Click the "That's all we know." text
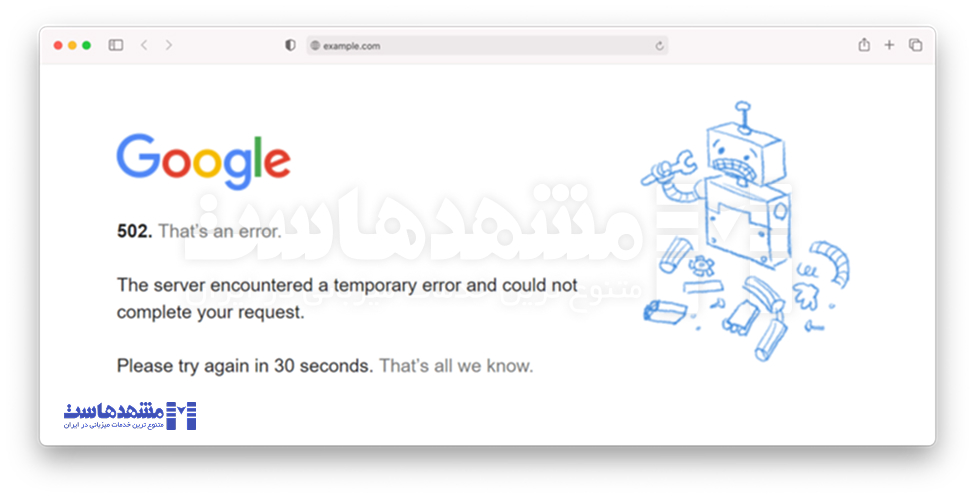The height and width of the screenshot is (498, 975). tap(456, 366)
